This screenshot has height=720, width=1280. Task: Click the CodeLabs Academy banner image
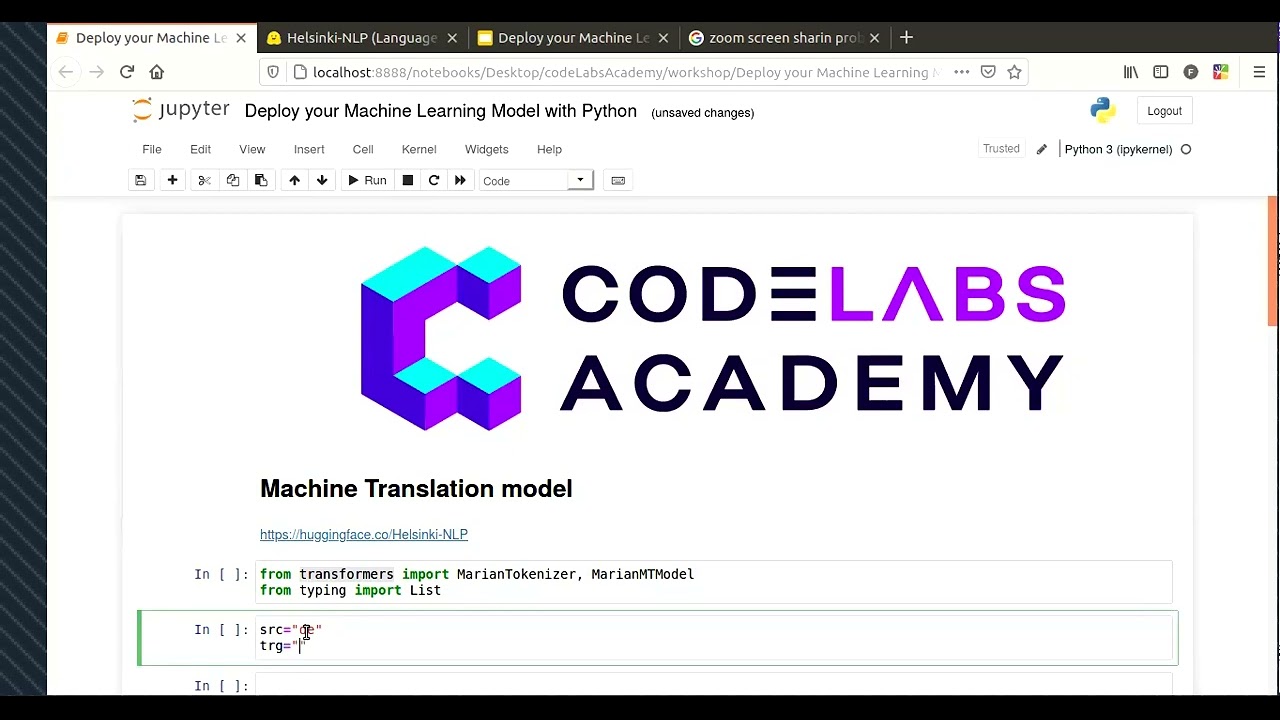point(714,338)
